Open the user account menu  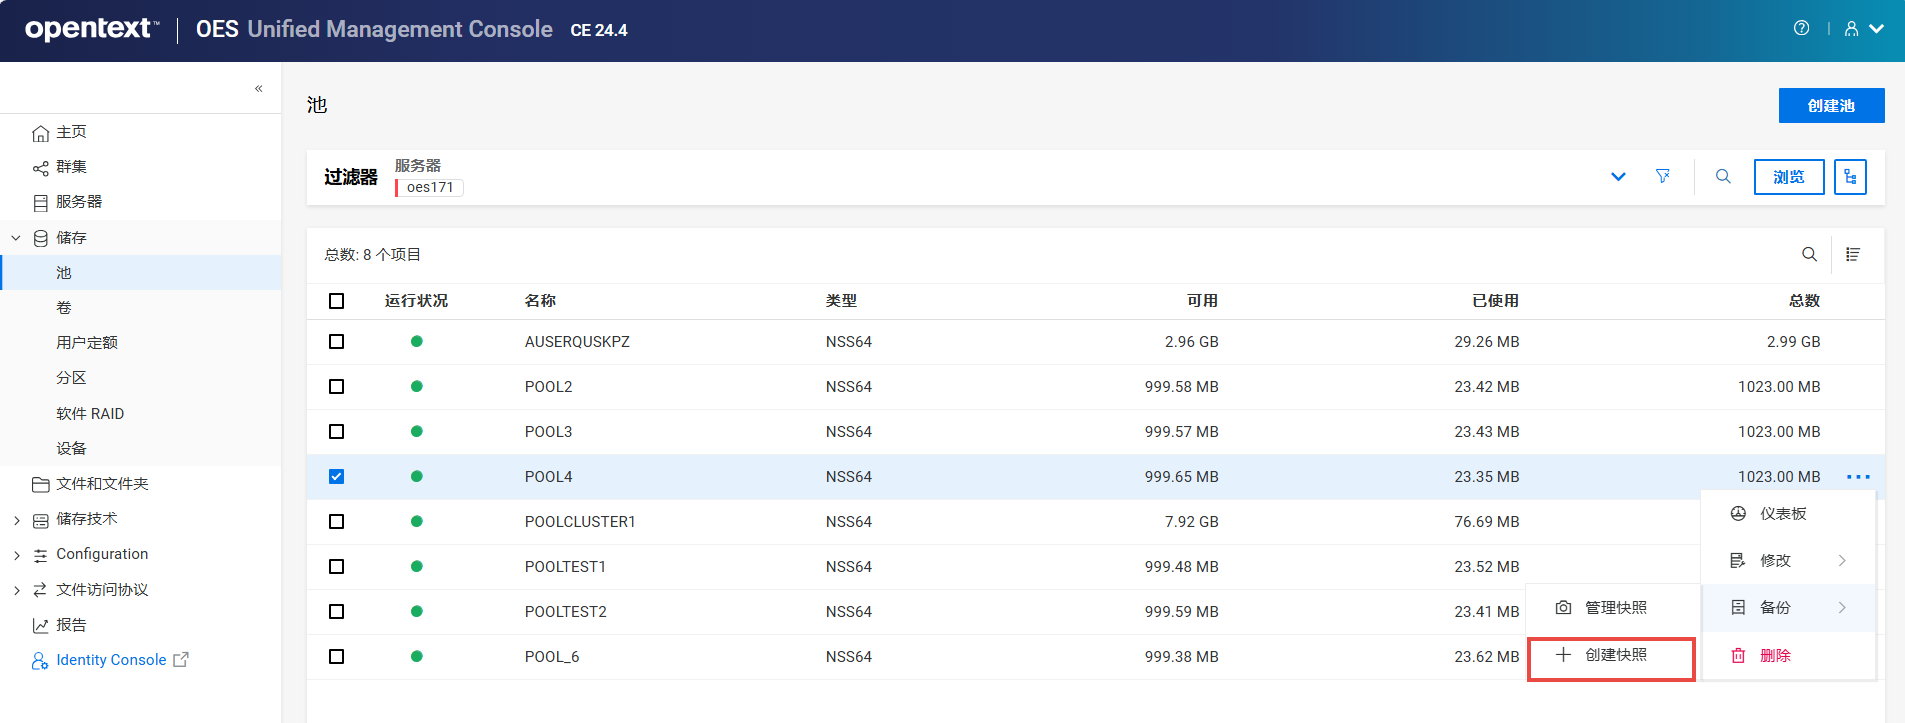(1864, 29)
